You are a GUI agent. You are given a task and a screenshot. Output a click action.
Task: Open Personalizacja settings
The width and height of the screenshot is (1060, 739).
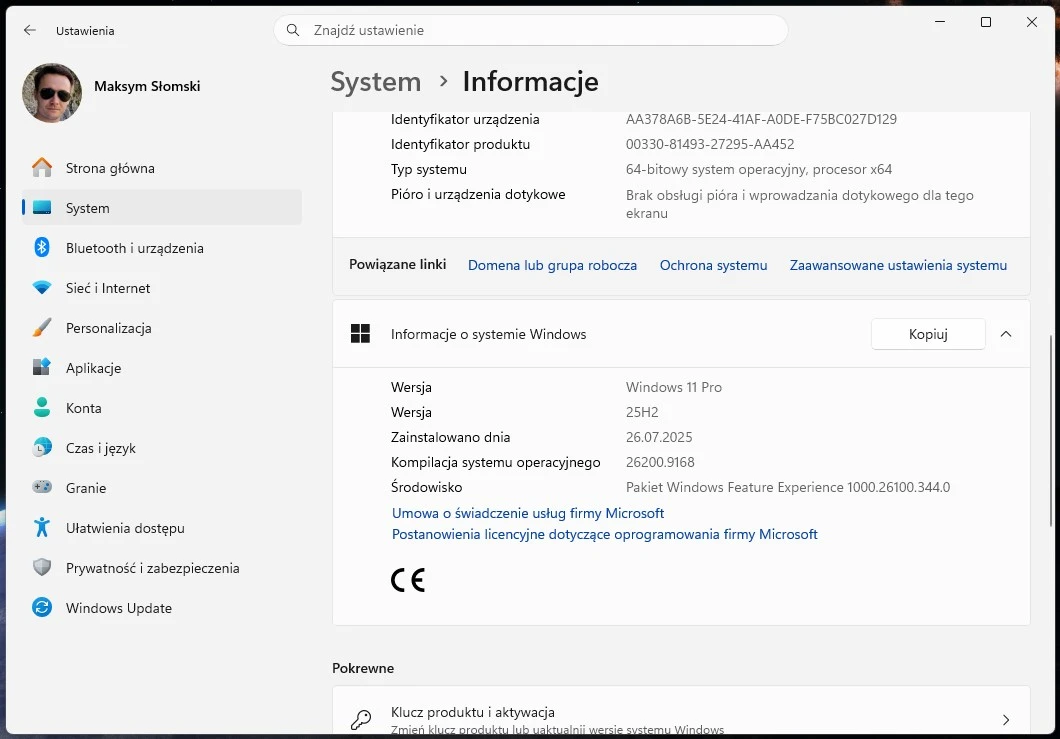tap(162, 327)
